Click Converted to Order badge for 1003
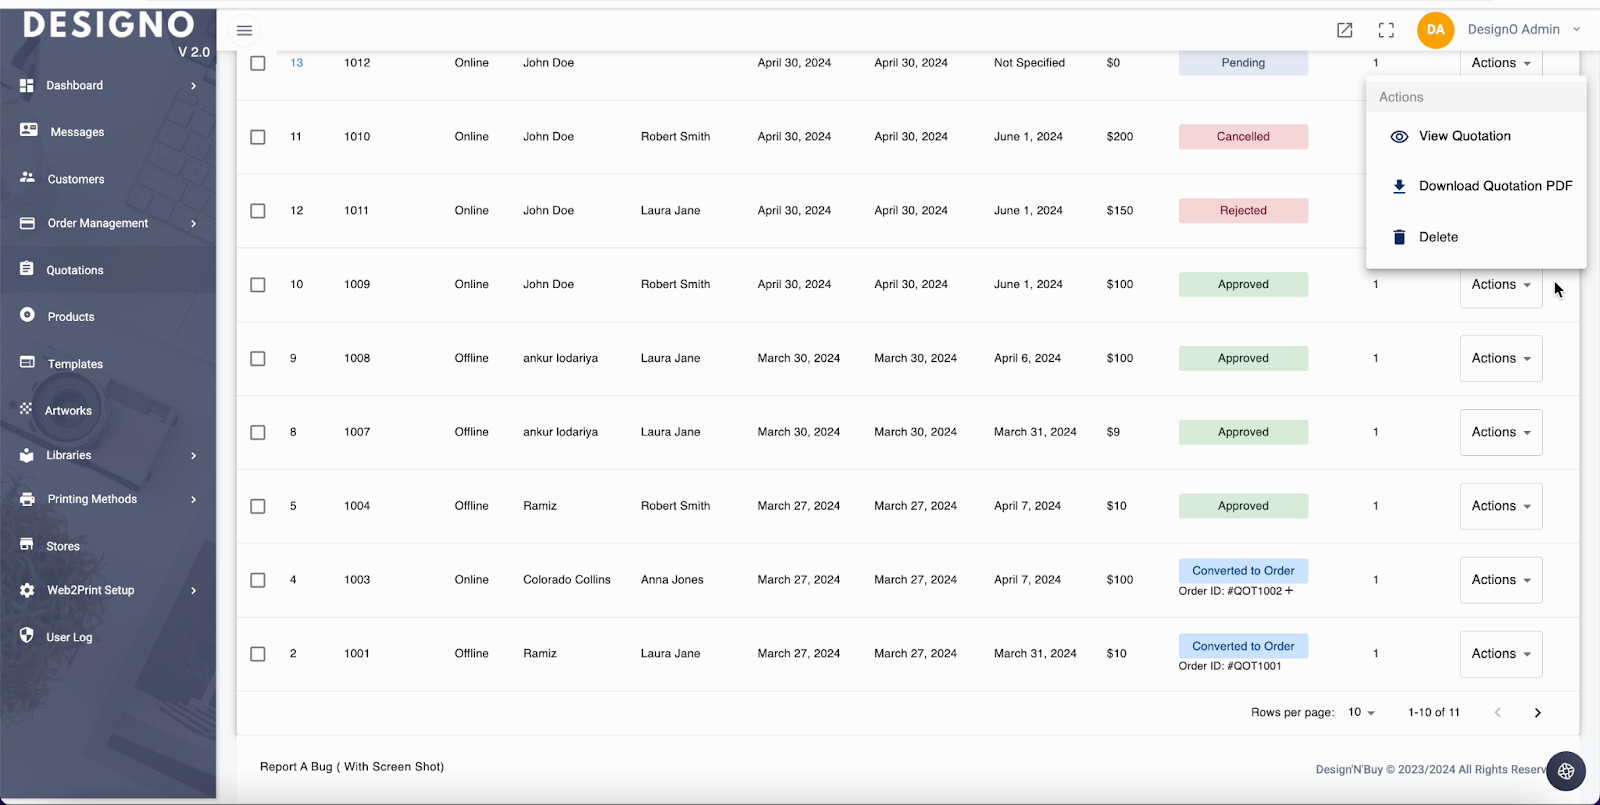Image resolution: width=1600 pixels, height=805 pixels. pyautogui.click(x=1243, y=571)
